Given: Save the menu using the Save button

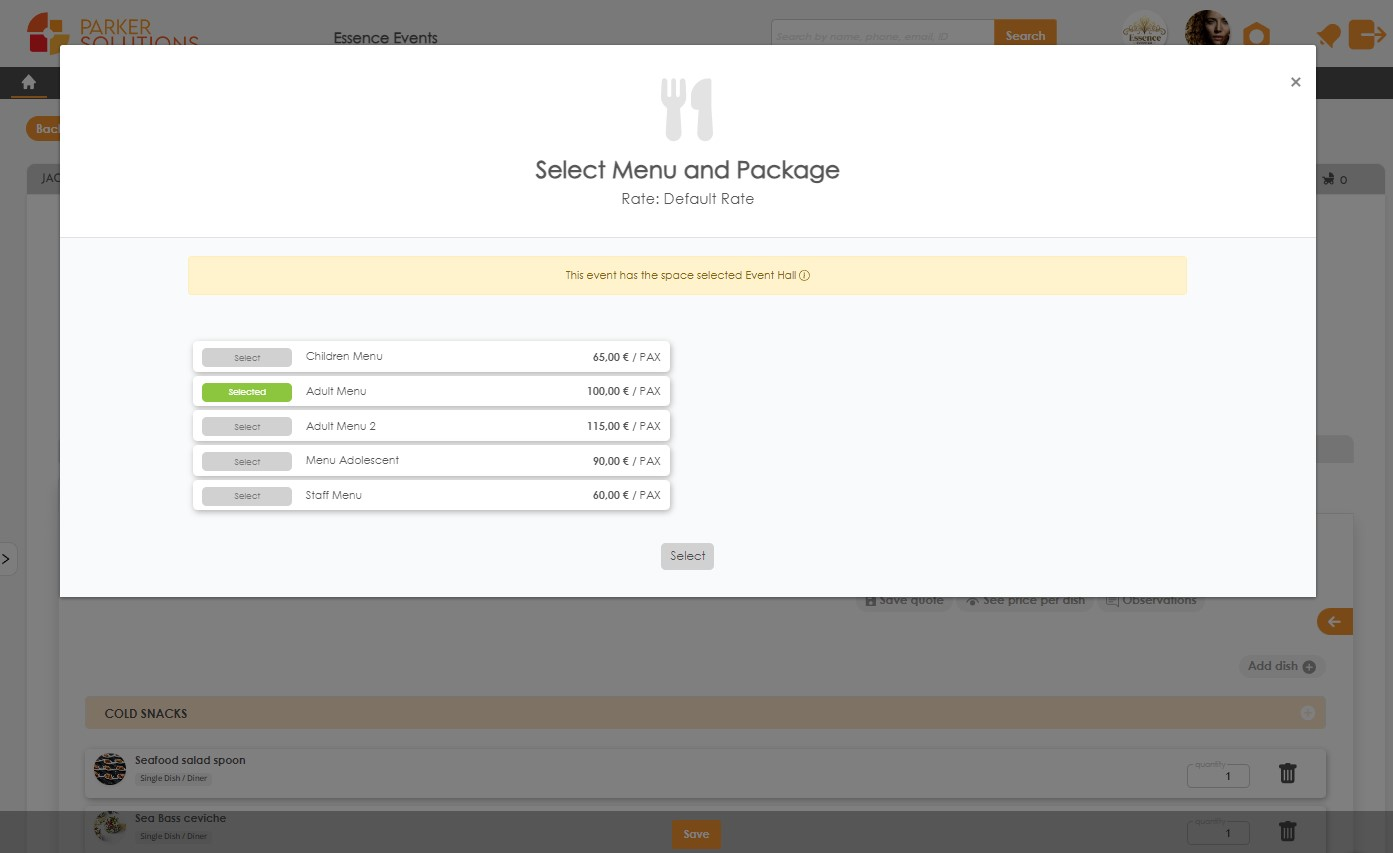Looking at the screenshot, I should (695, 833).
